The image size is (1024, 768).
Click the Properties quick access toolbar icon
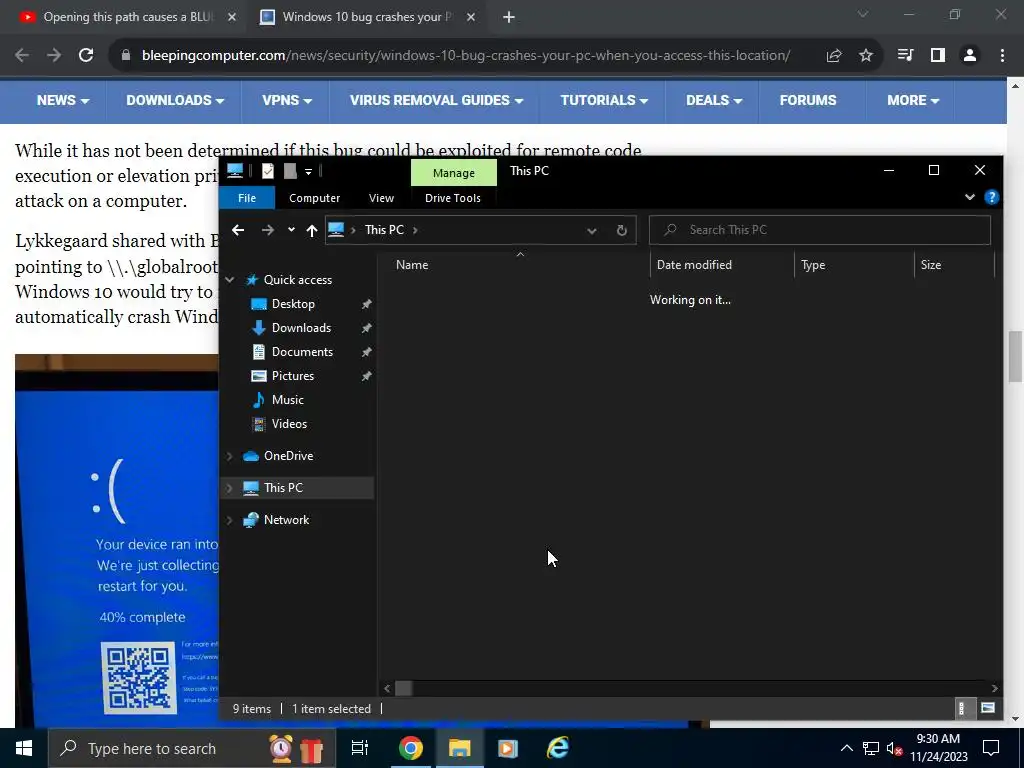coord(268,171)
